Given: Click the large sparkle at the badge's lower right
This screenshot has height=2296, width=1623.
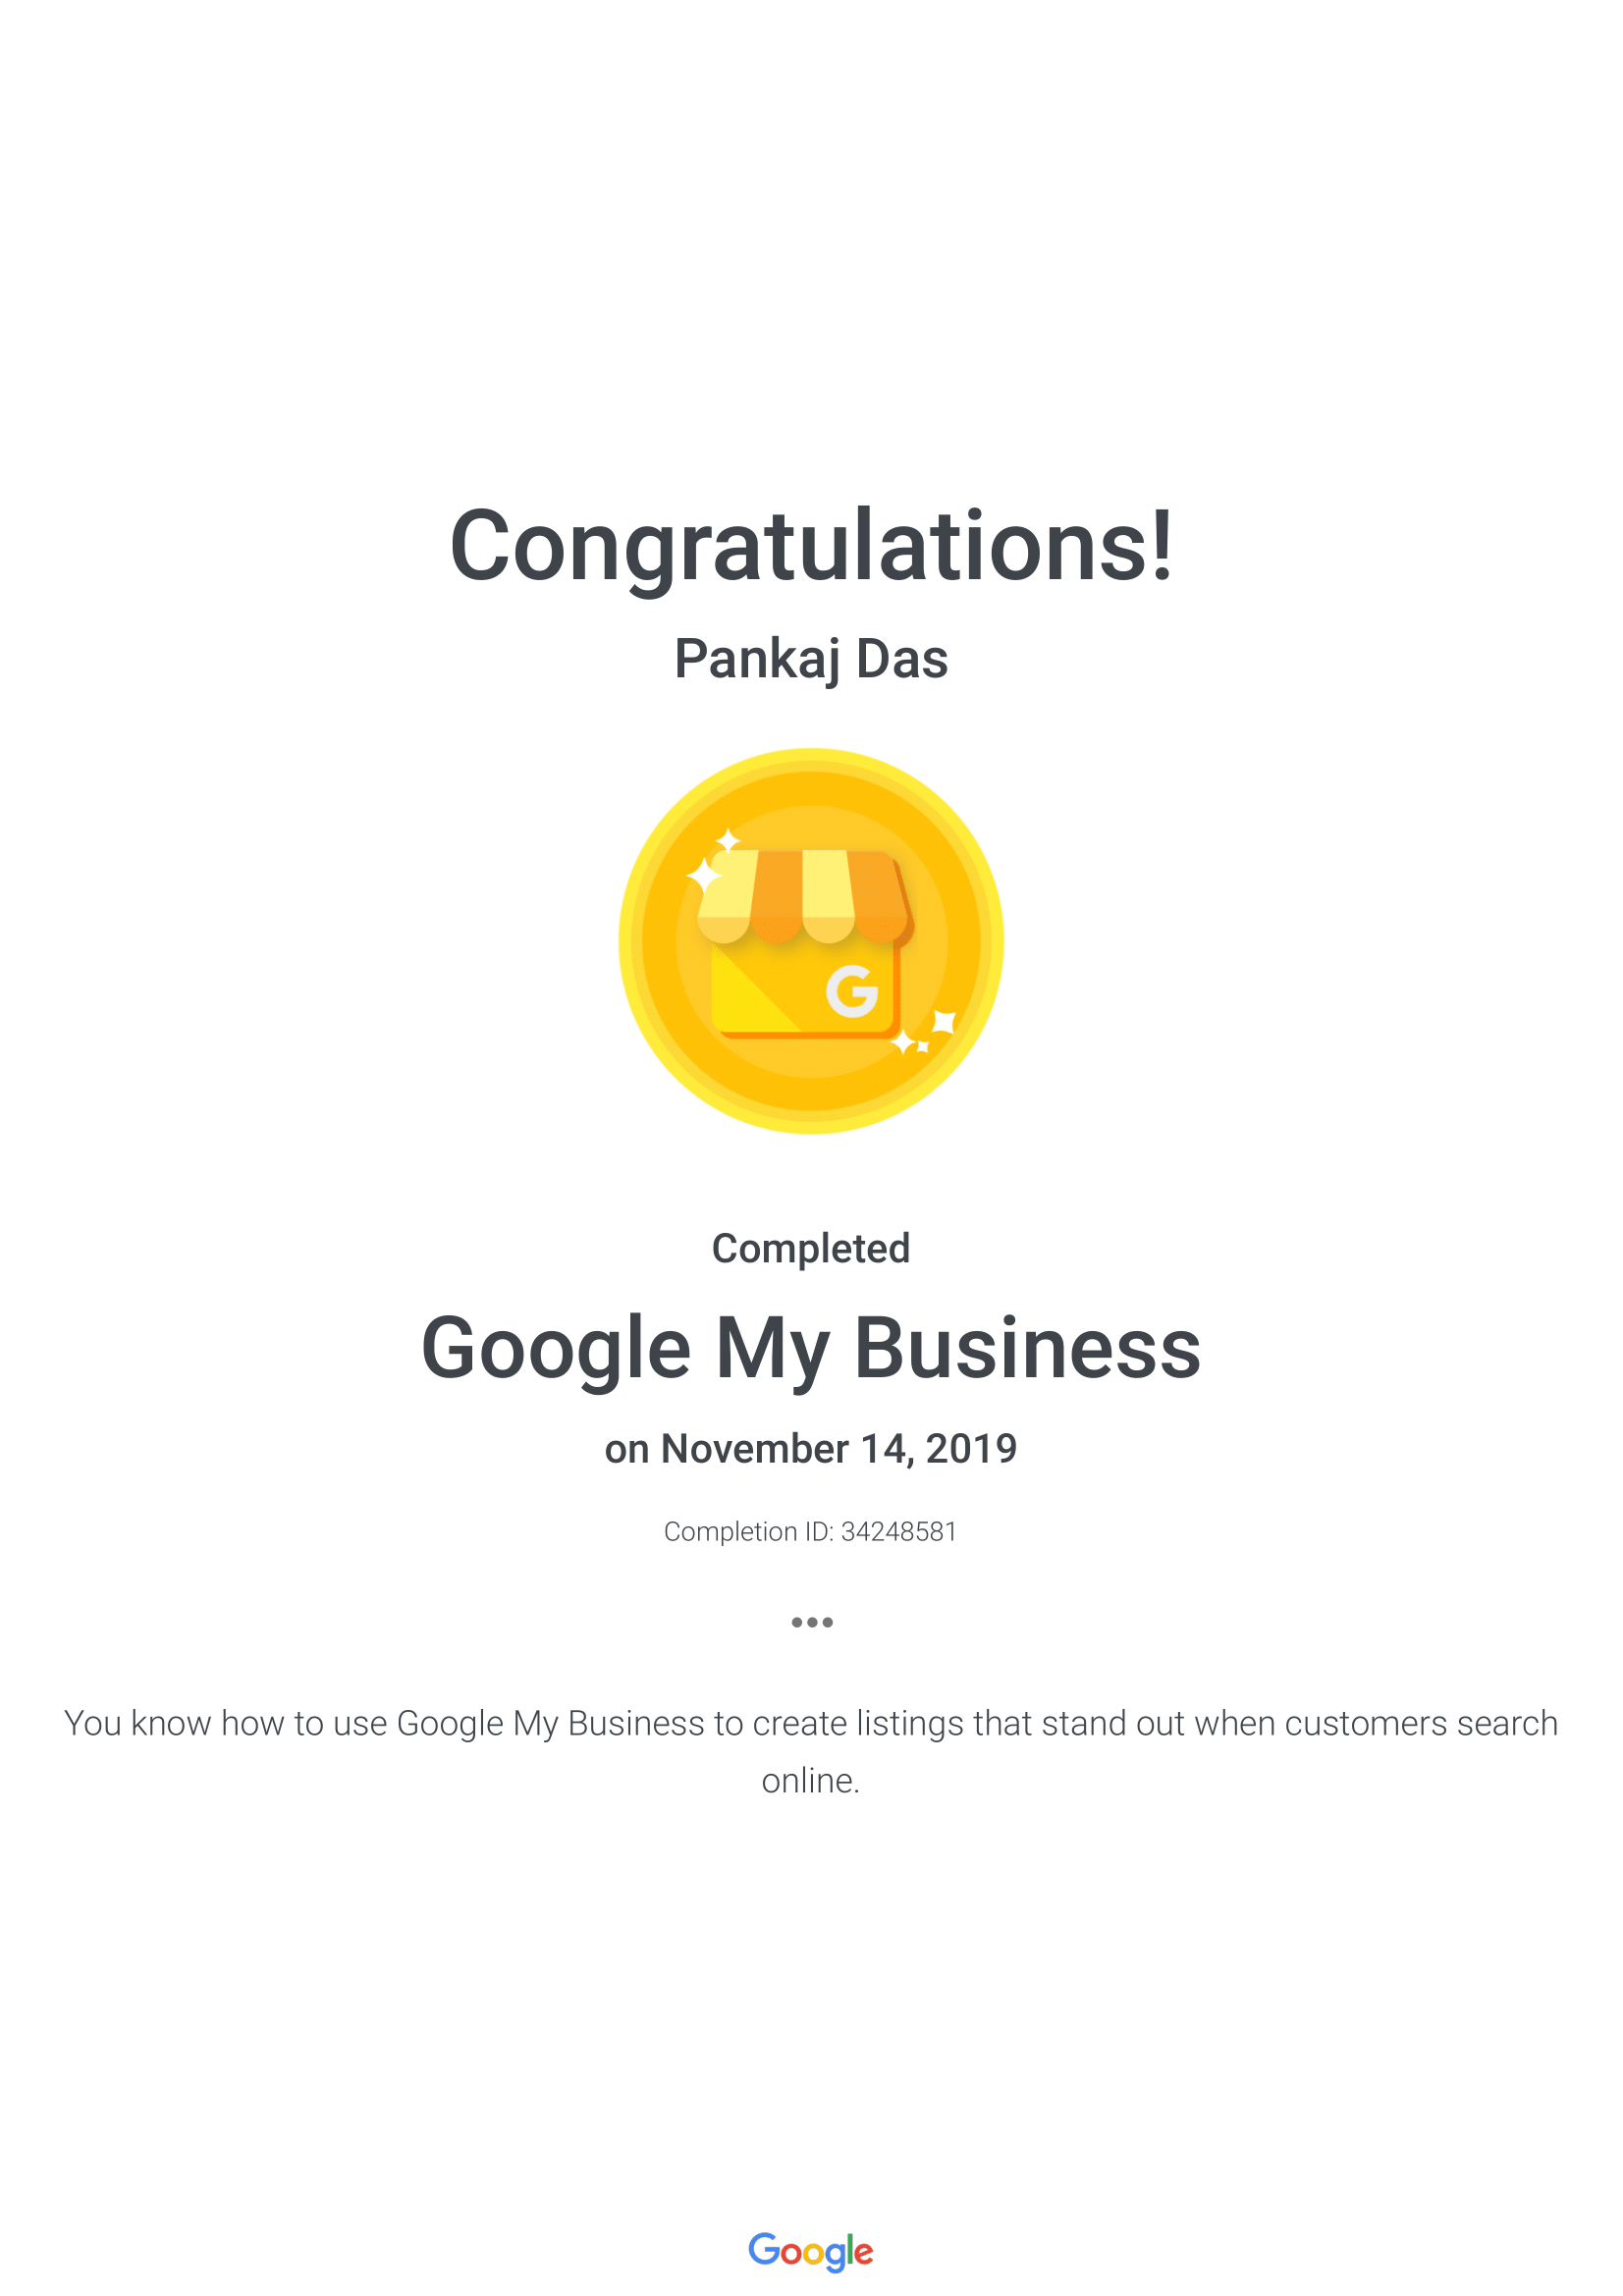Looking at the screenshot, I should pos(943,1021).
